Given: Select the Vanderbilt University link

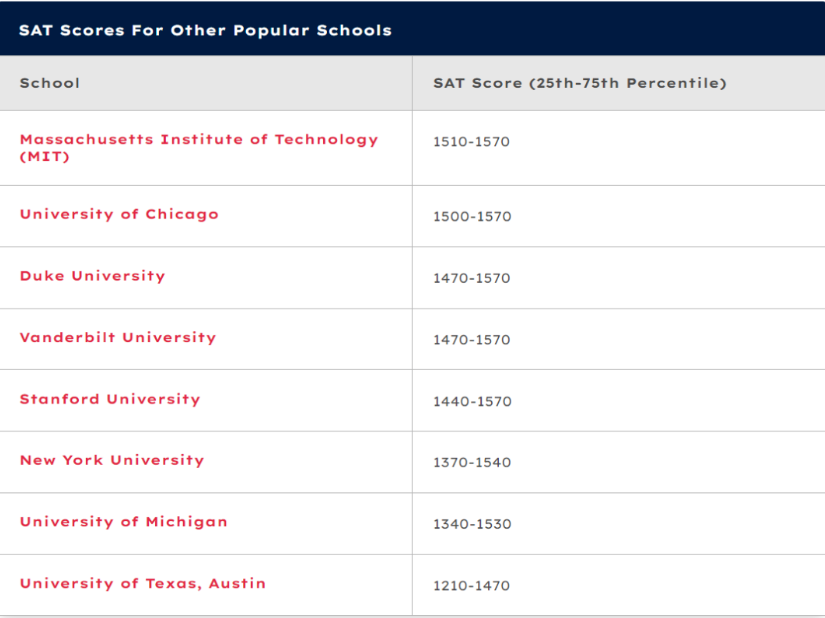Looking at the screenshot, I should (x=118, y=337).
